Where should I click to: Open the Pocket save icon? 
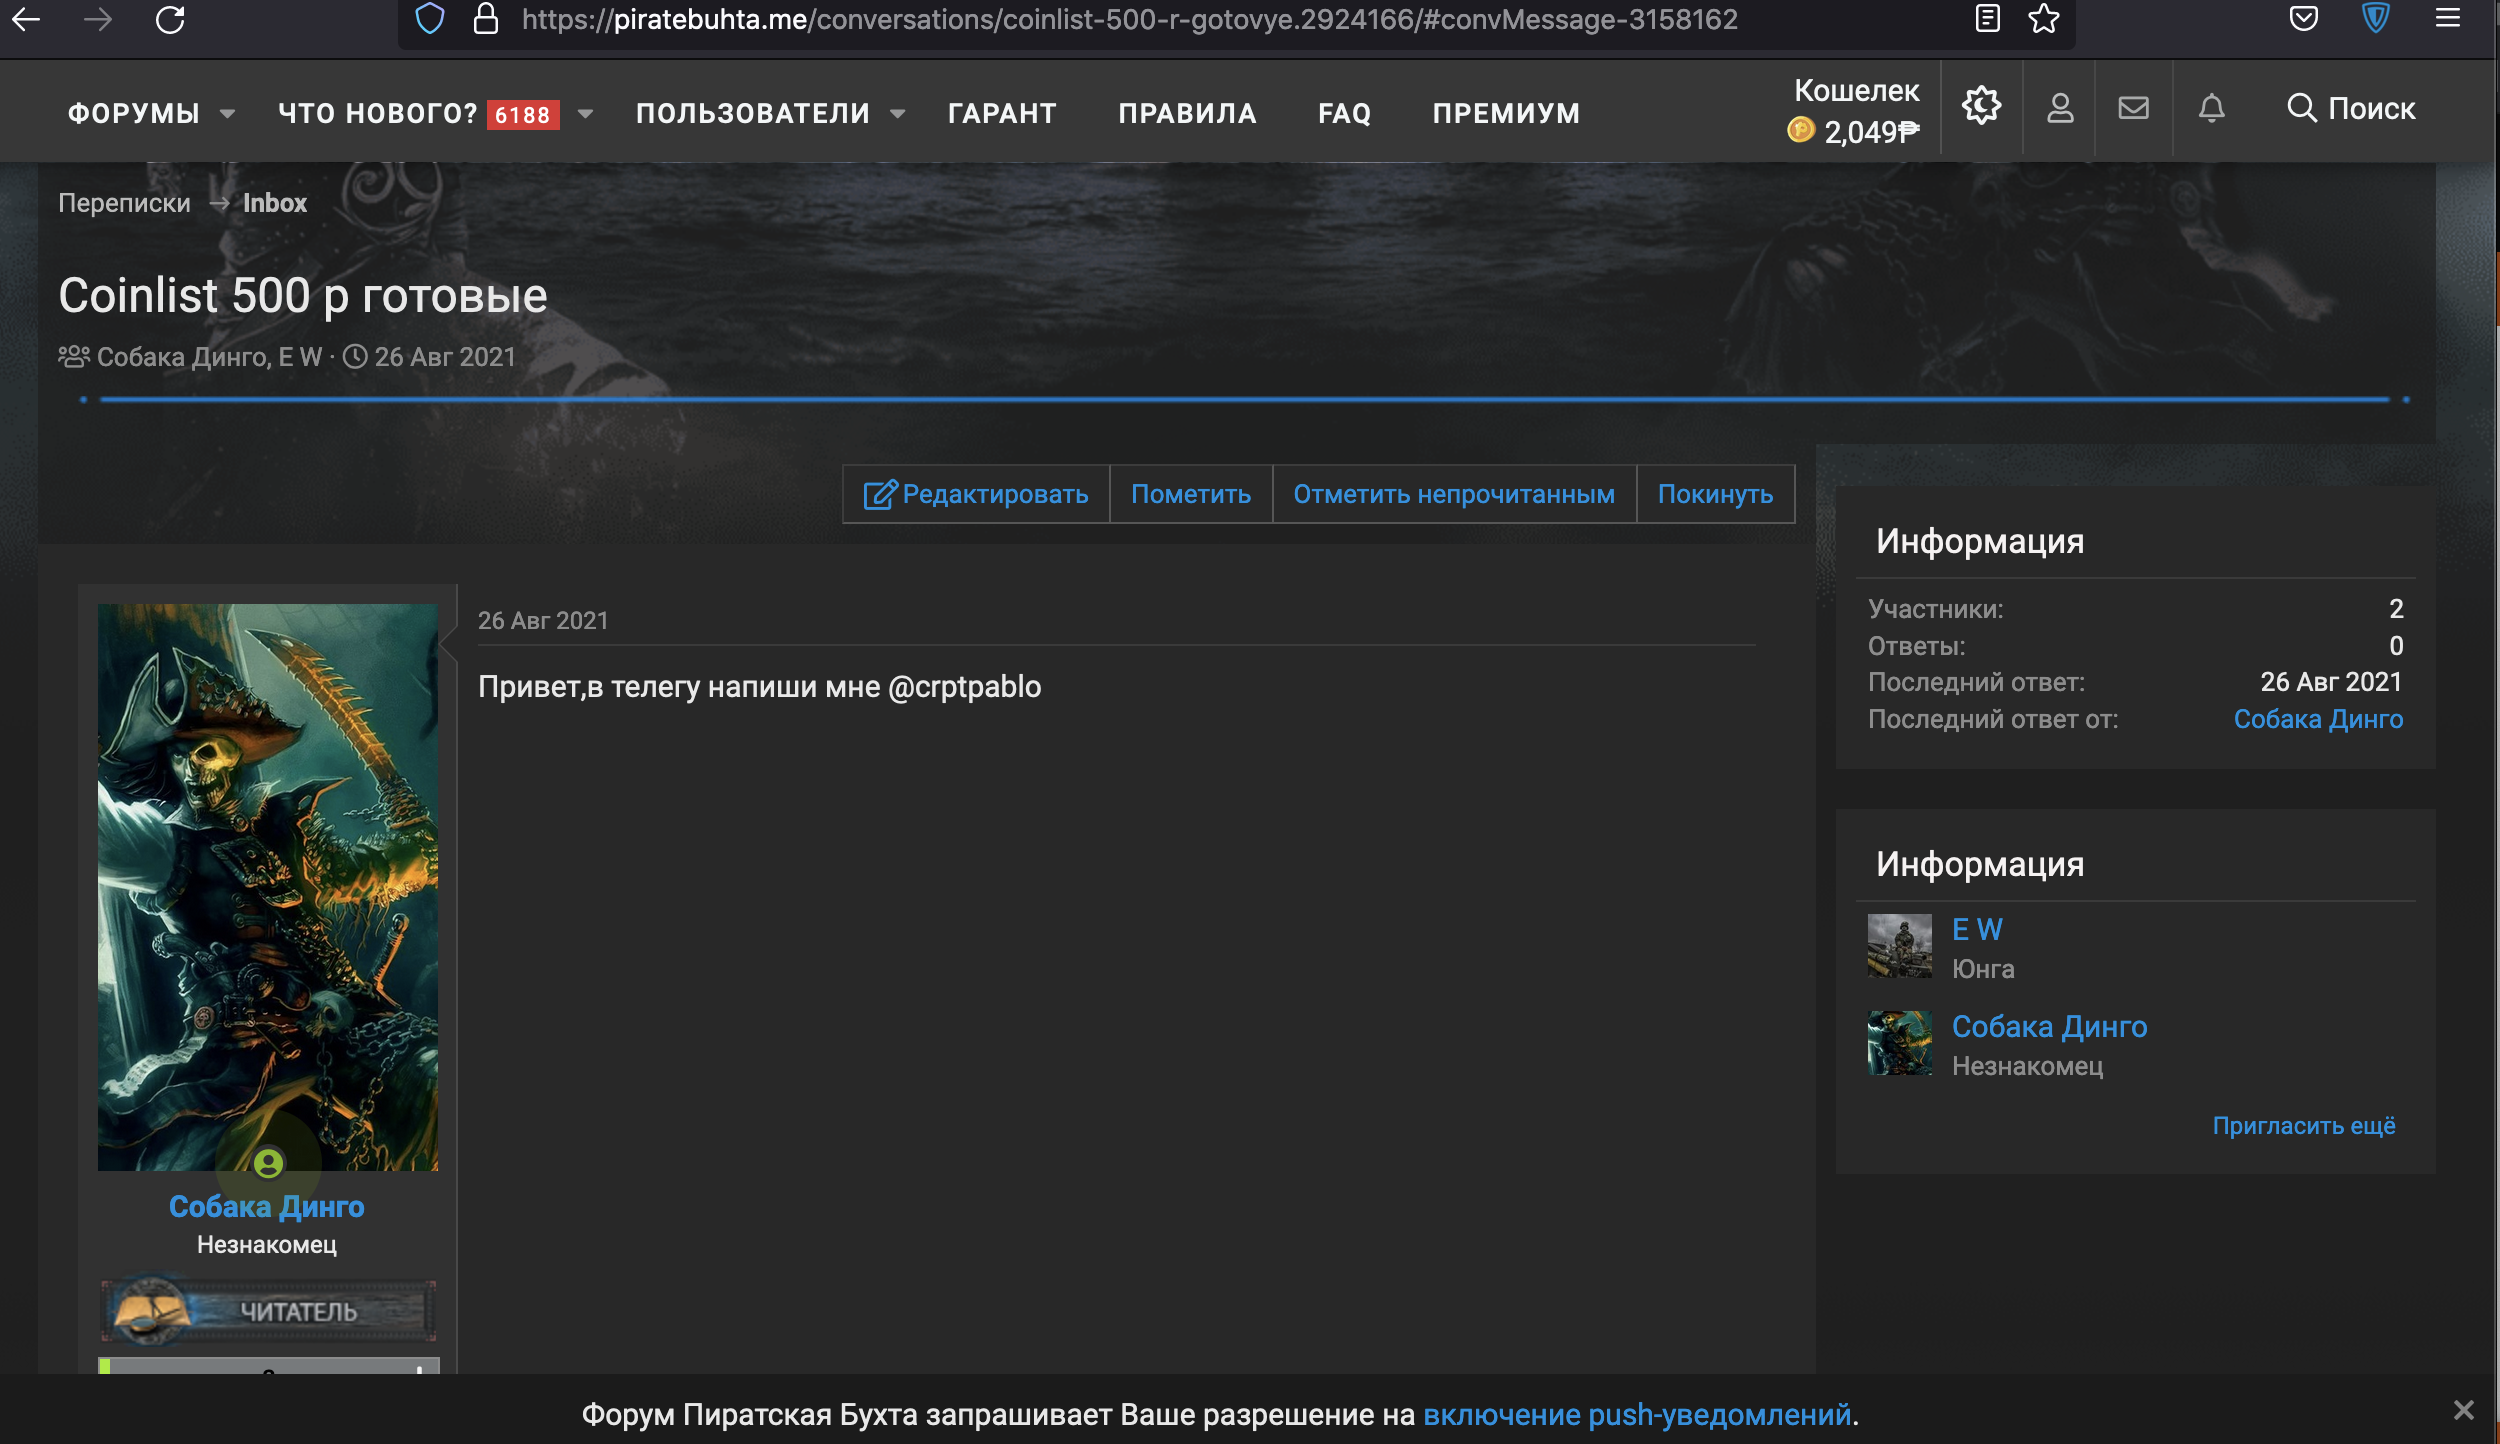click(2304, 19)
